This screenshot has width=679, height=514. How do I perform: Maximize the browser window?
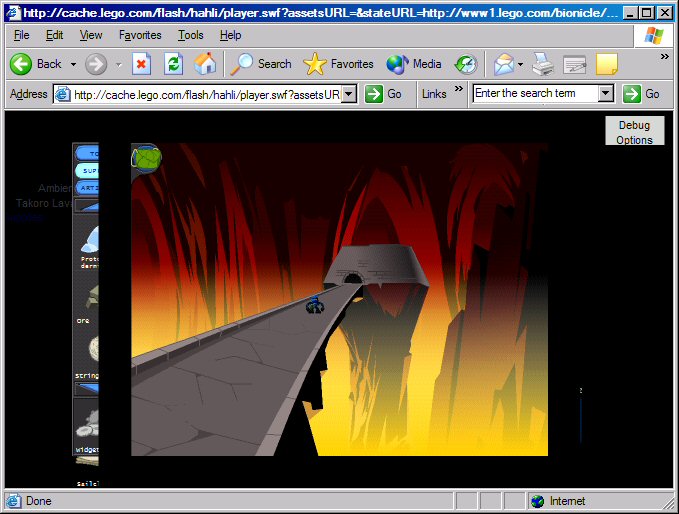[647, 13]
